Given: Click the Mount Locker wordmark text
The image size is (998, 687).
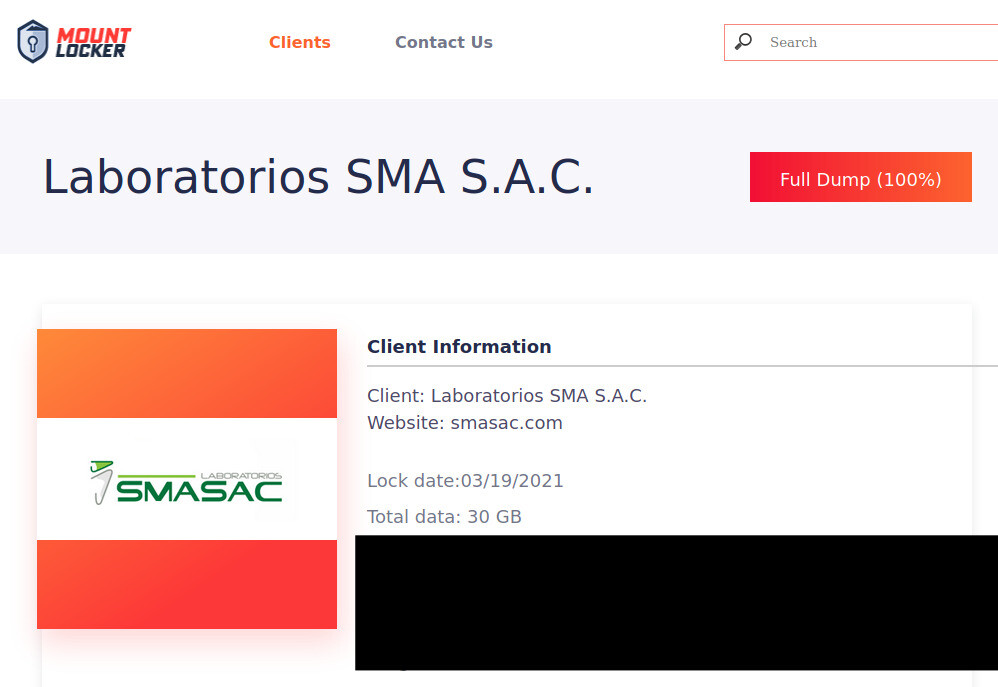Looking at the screenshot, I should pos(93,43).
